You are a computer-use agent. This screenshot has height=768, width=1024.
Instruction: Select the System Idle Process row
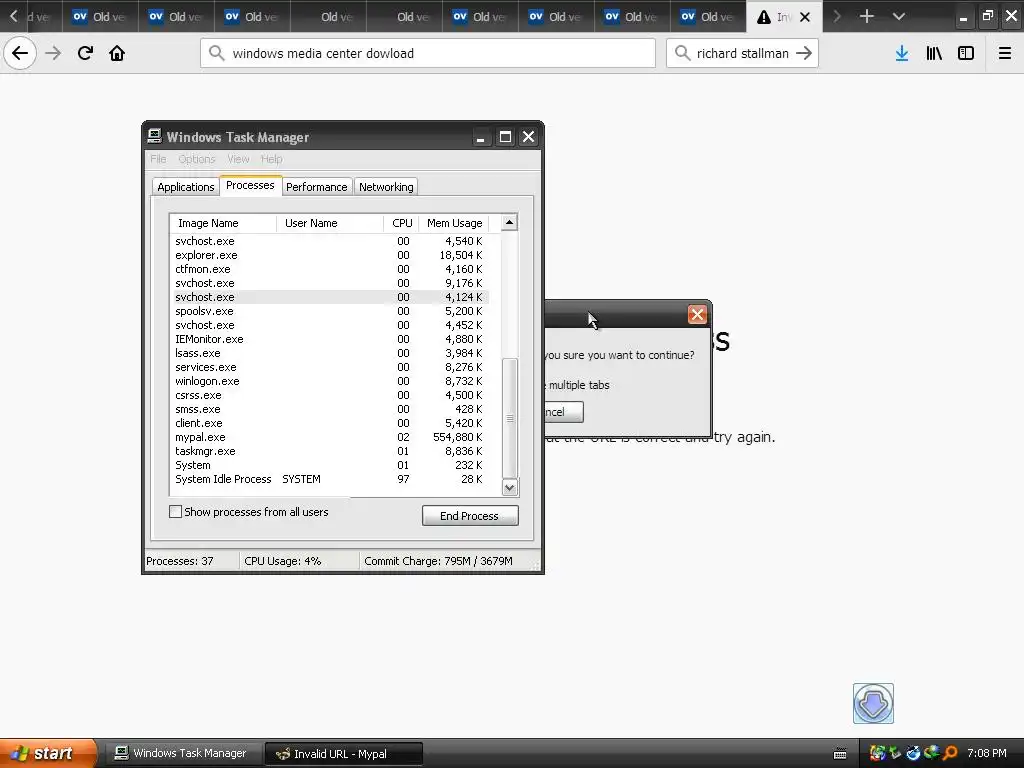[329, 479]
